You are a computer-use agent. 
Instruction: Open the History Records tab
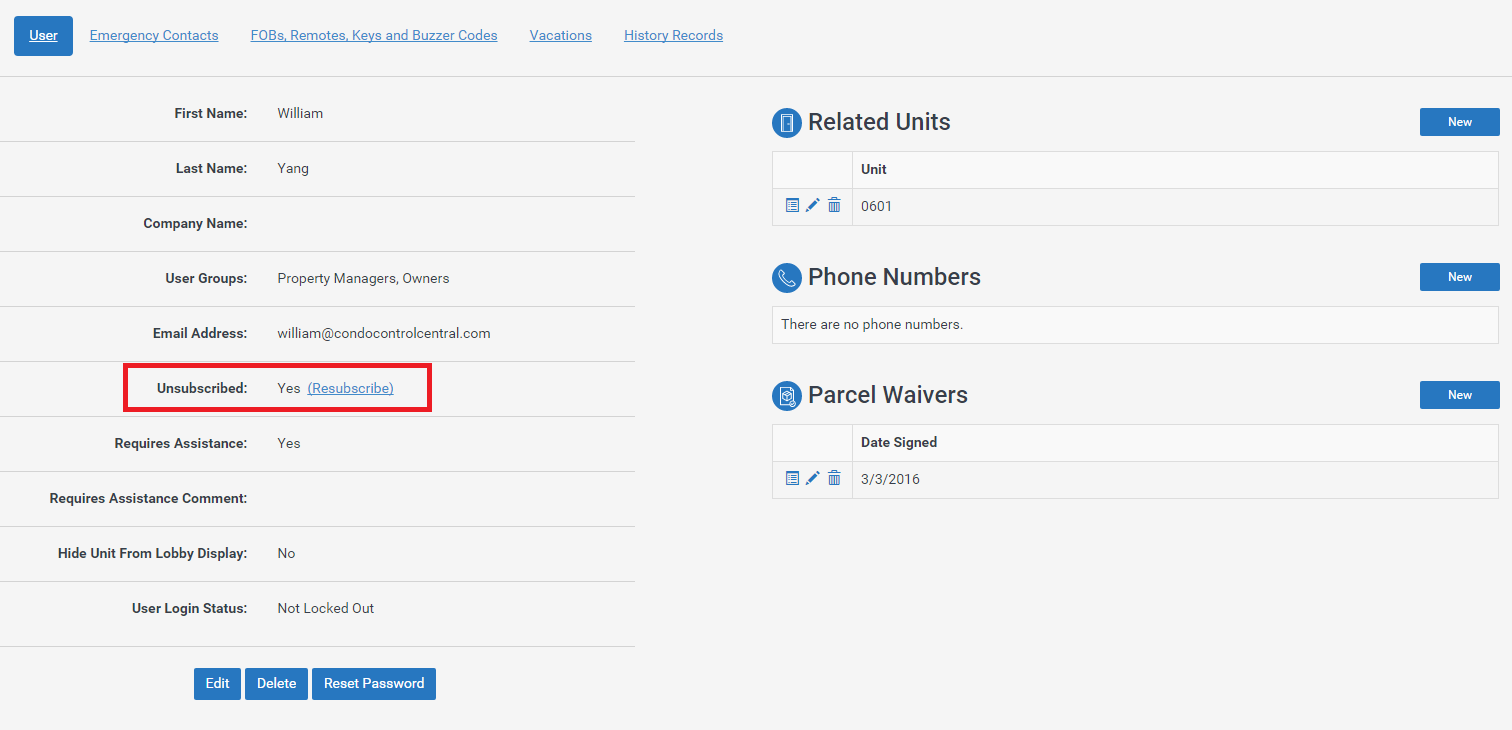point(673,35)
